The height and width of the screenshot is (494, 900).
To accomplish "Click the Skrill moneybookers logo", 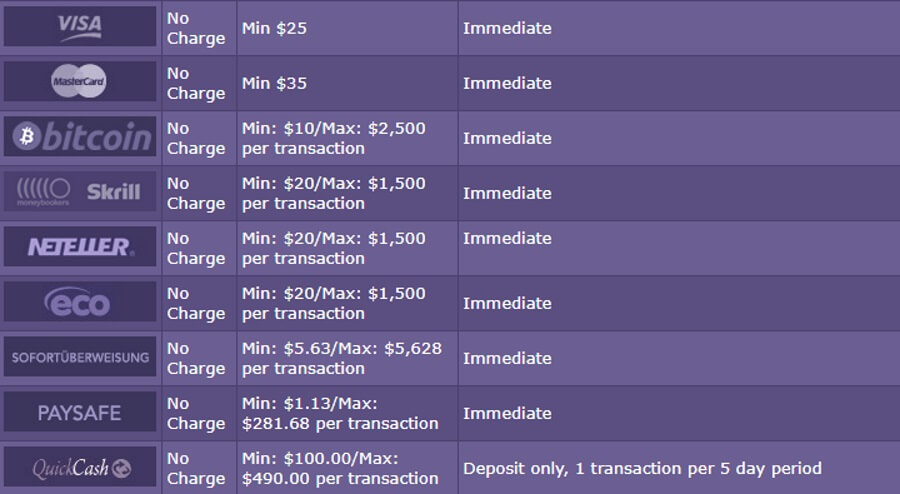I will (x=80, y=192).
